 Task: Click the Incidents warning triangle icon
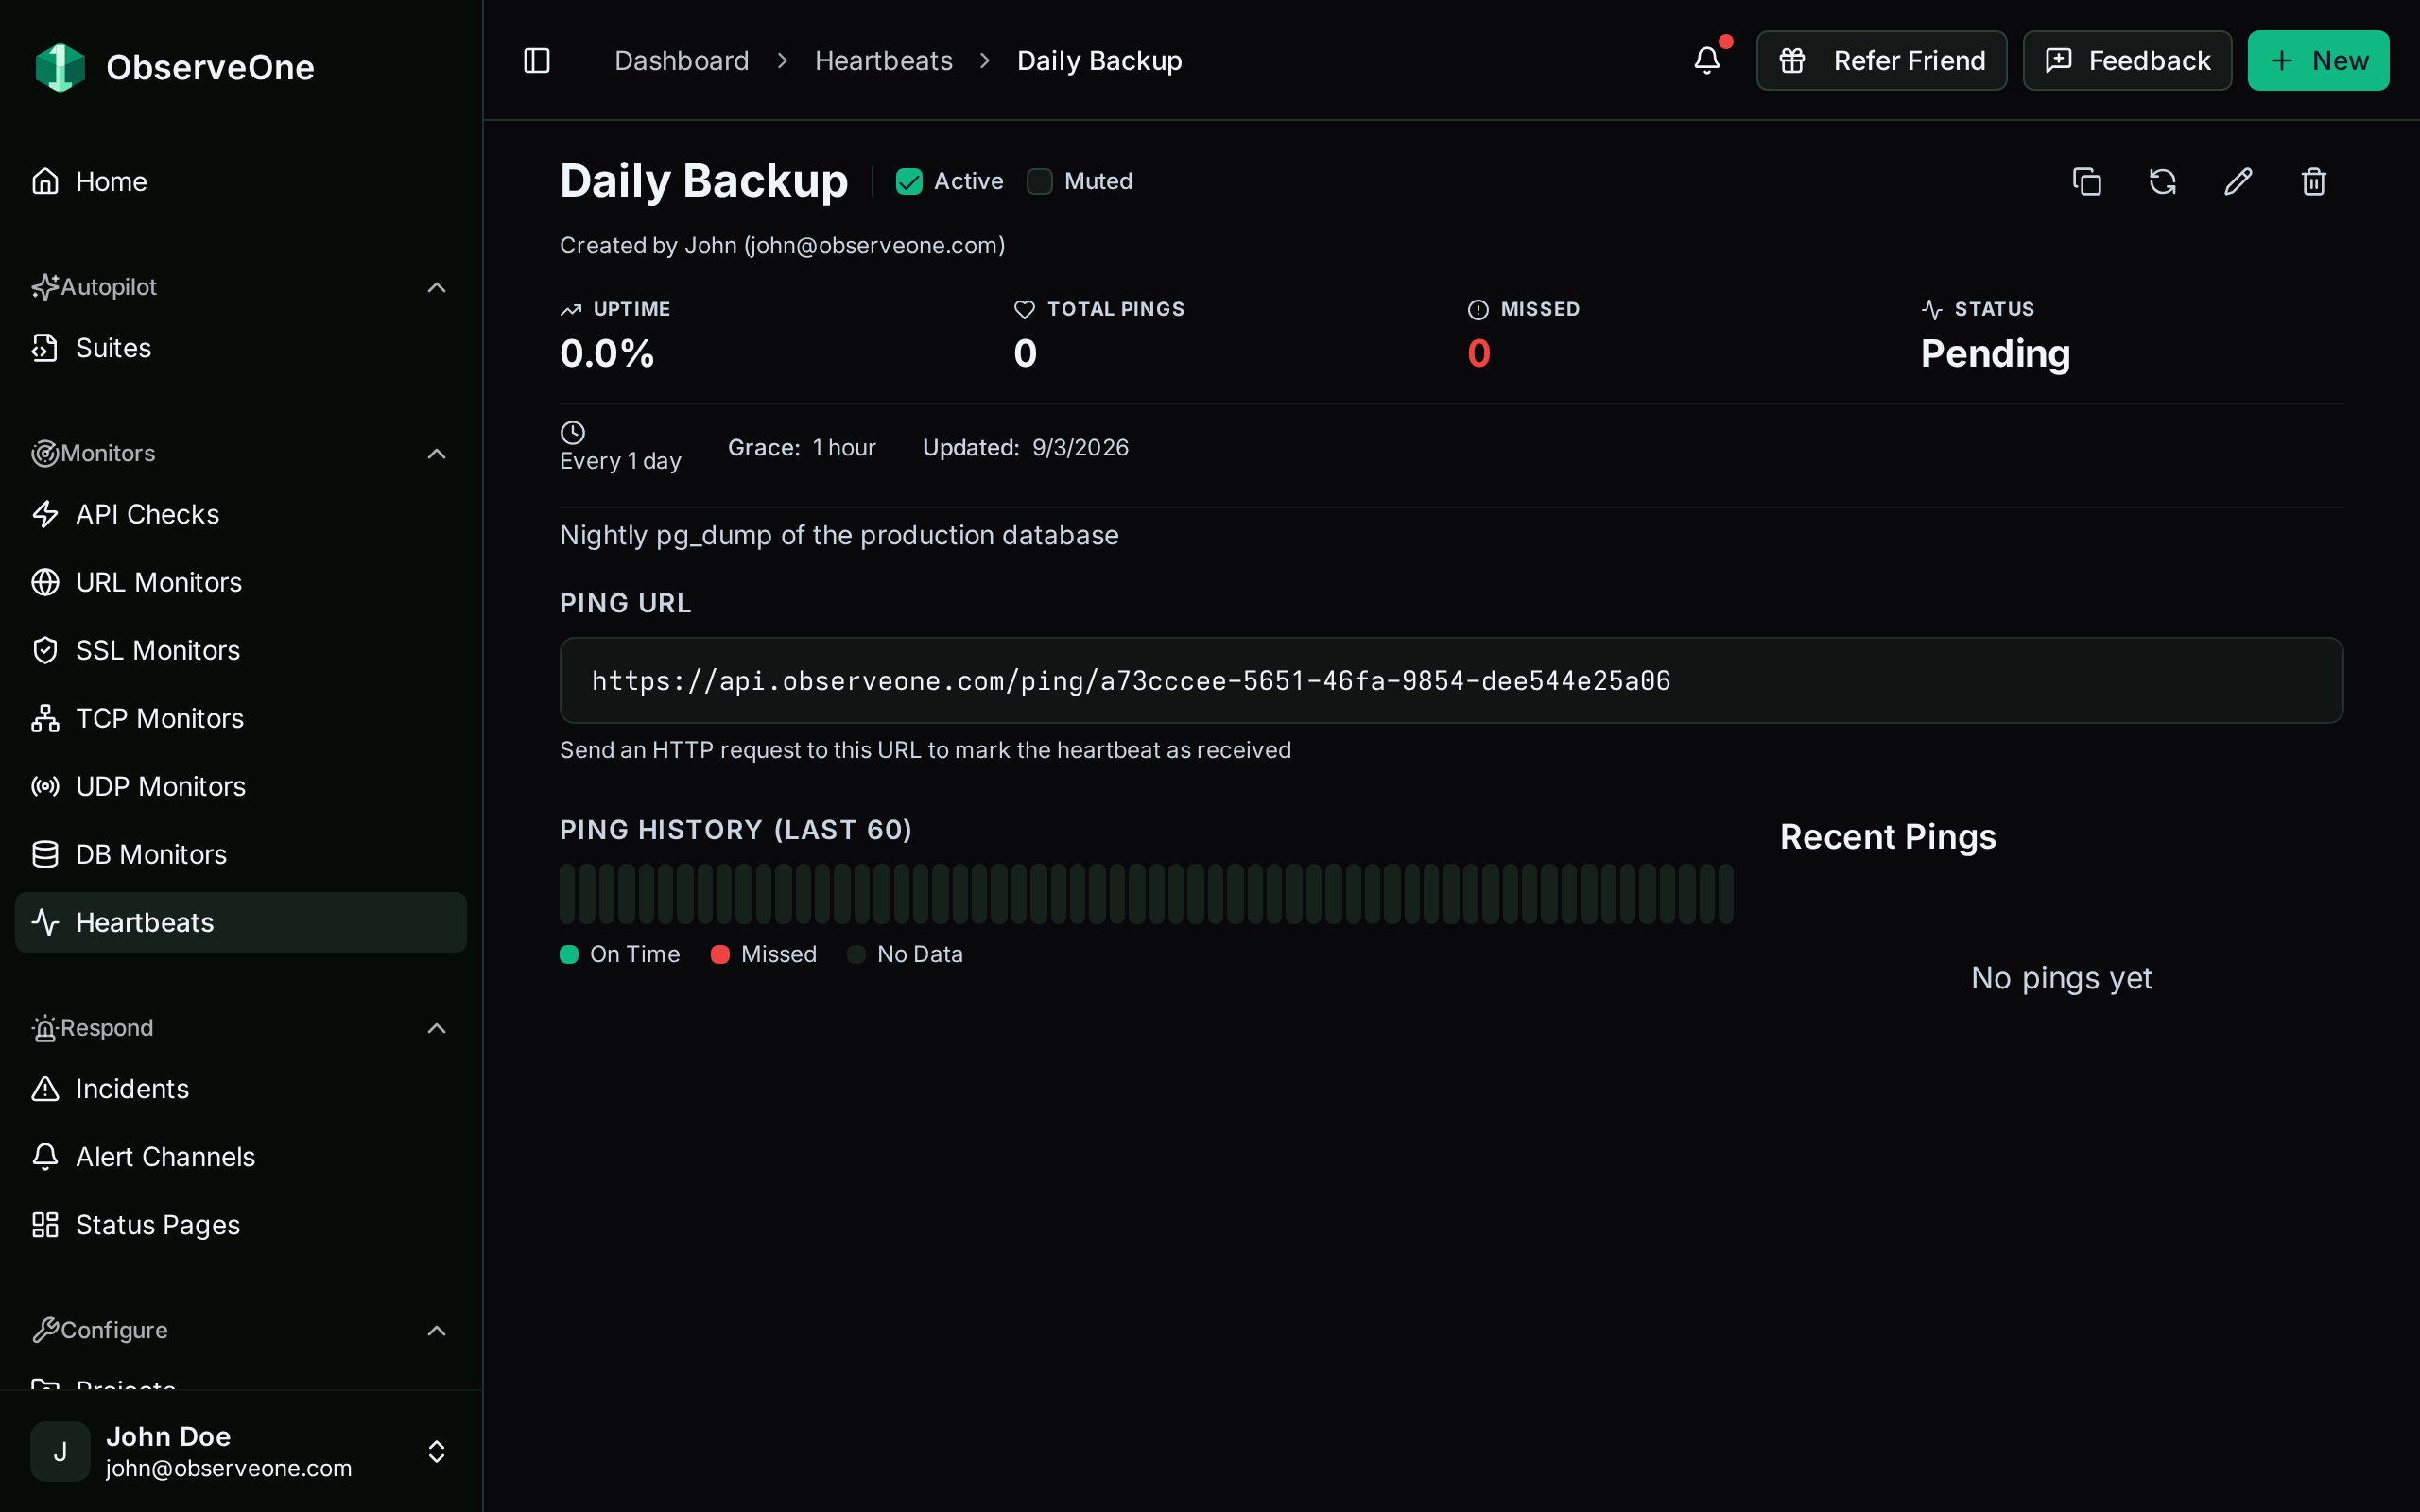pyautogui.click(x=45, y=1089)
